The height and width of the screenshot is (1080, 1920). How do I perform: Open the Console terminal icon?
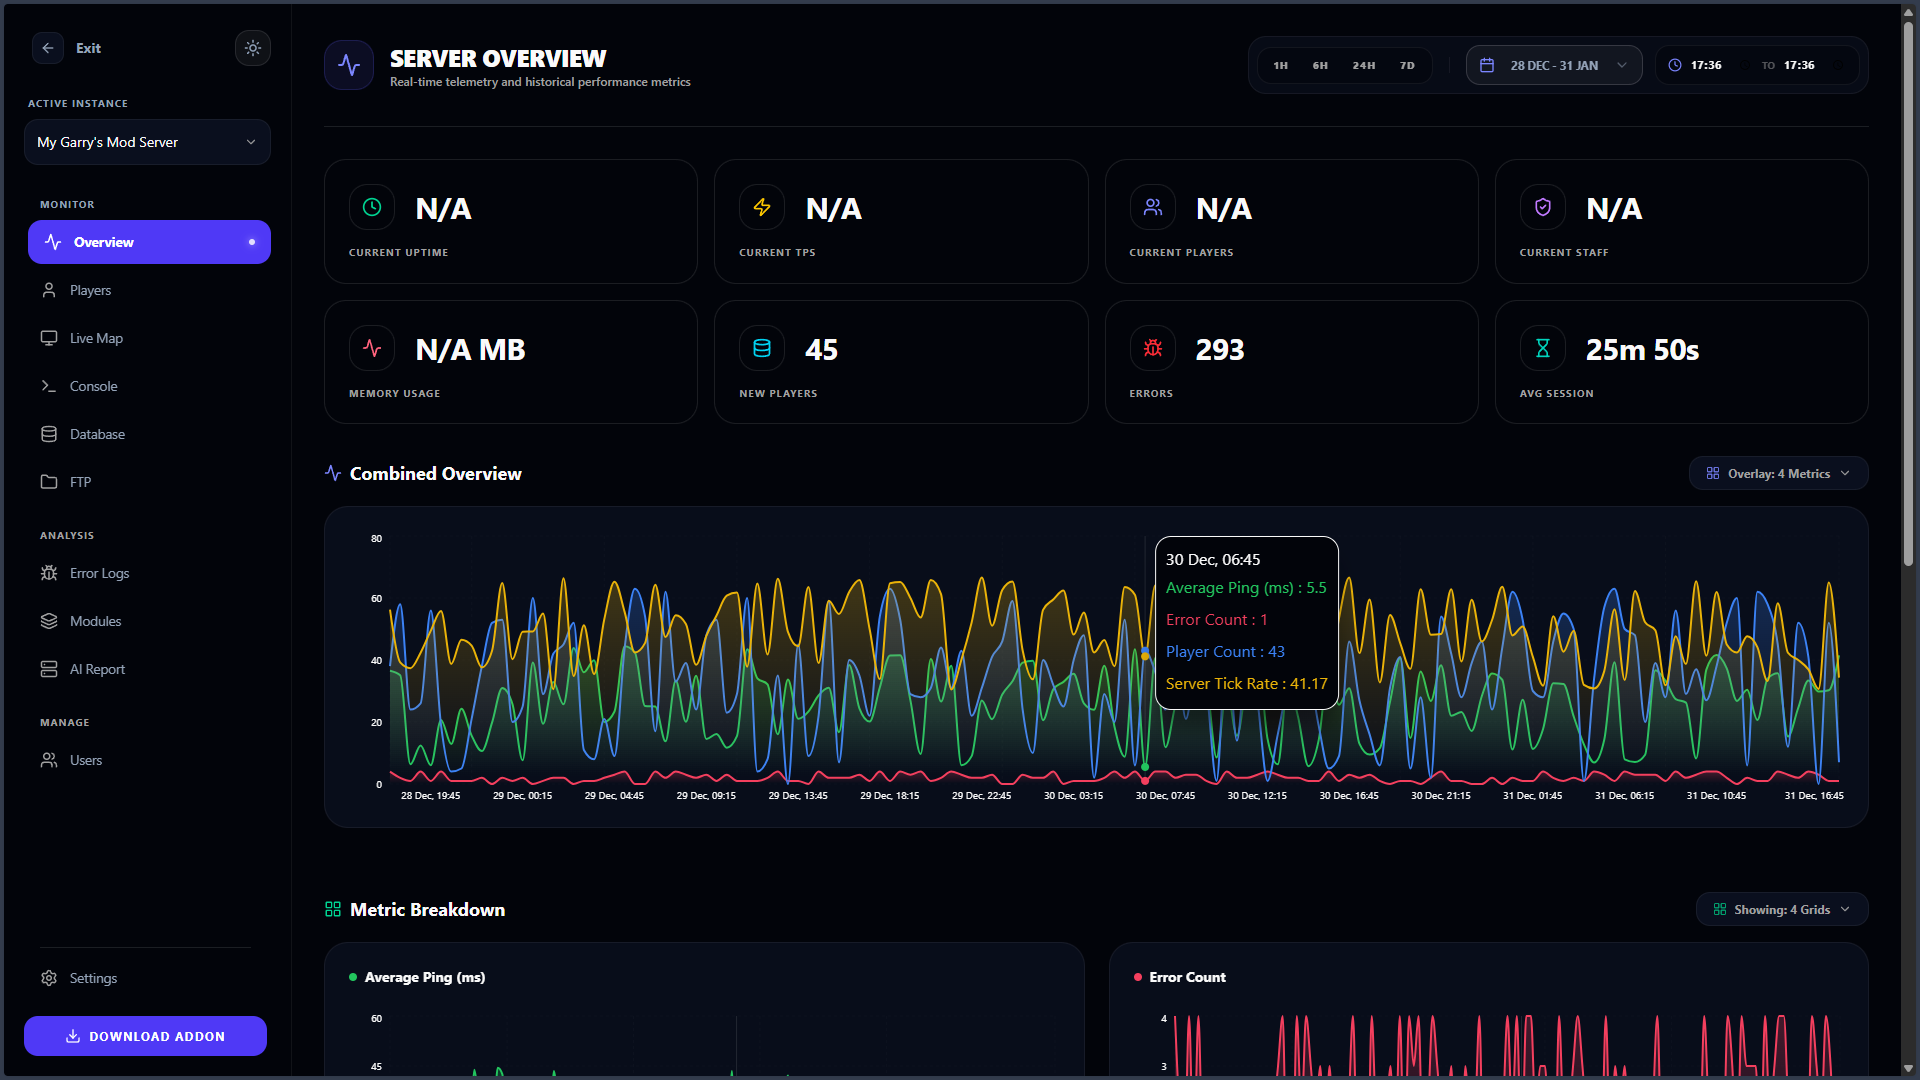click(x=49, y=386)
